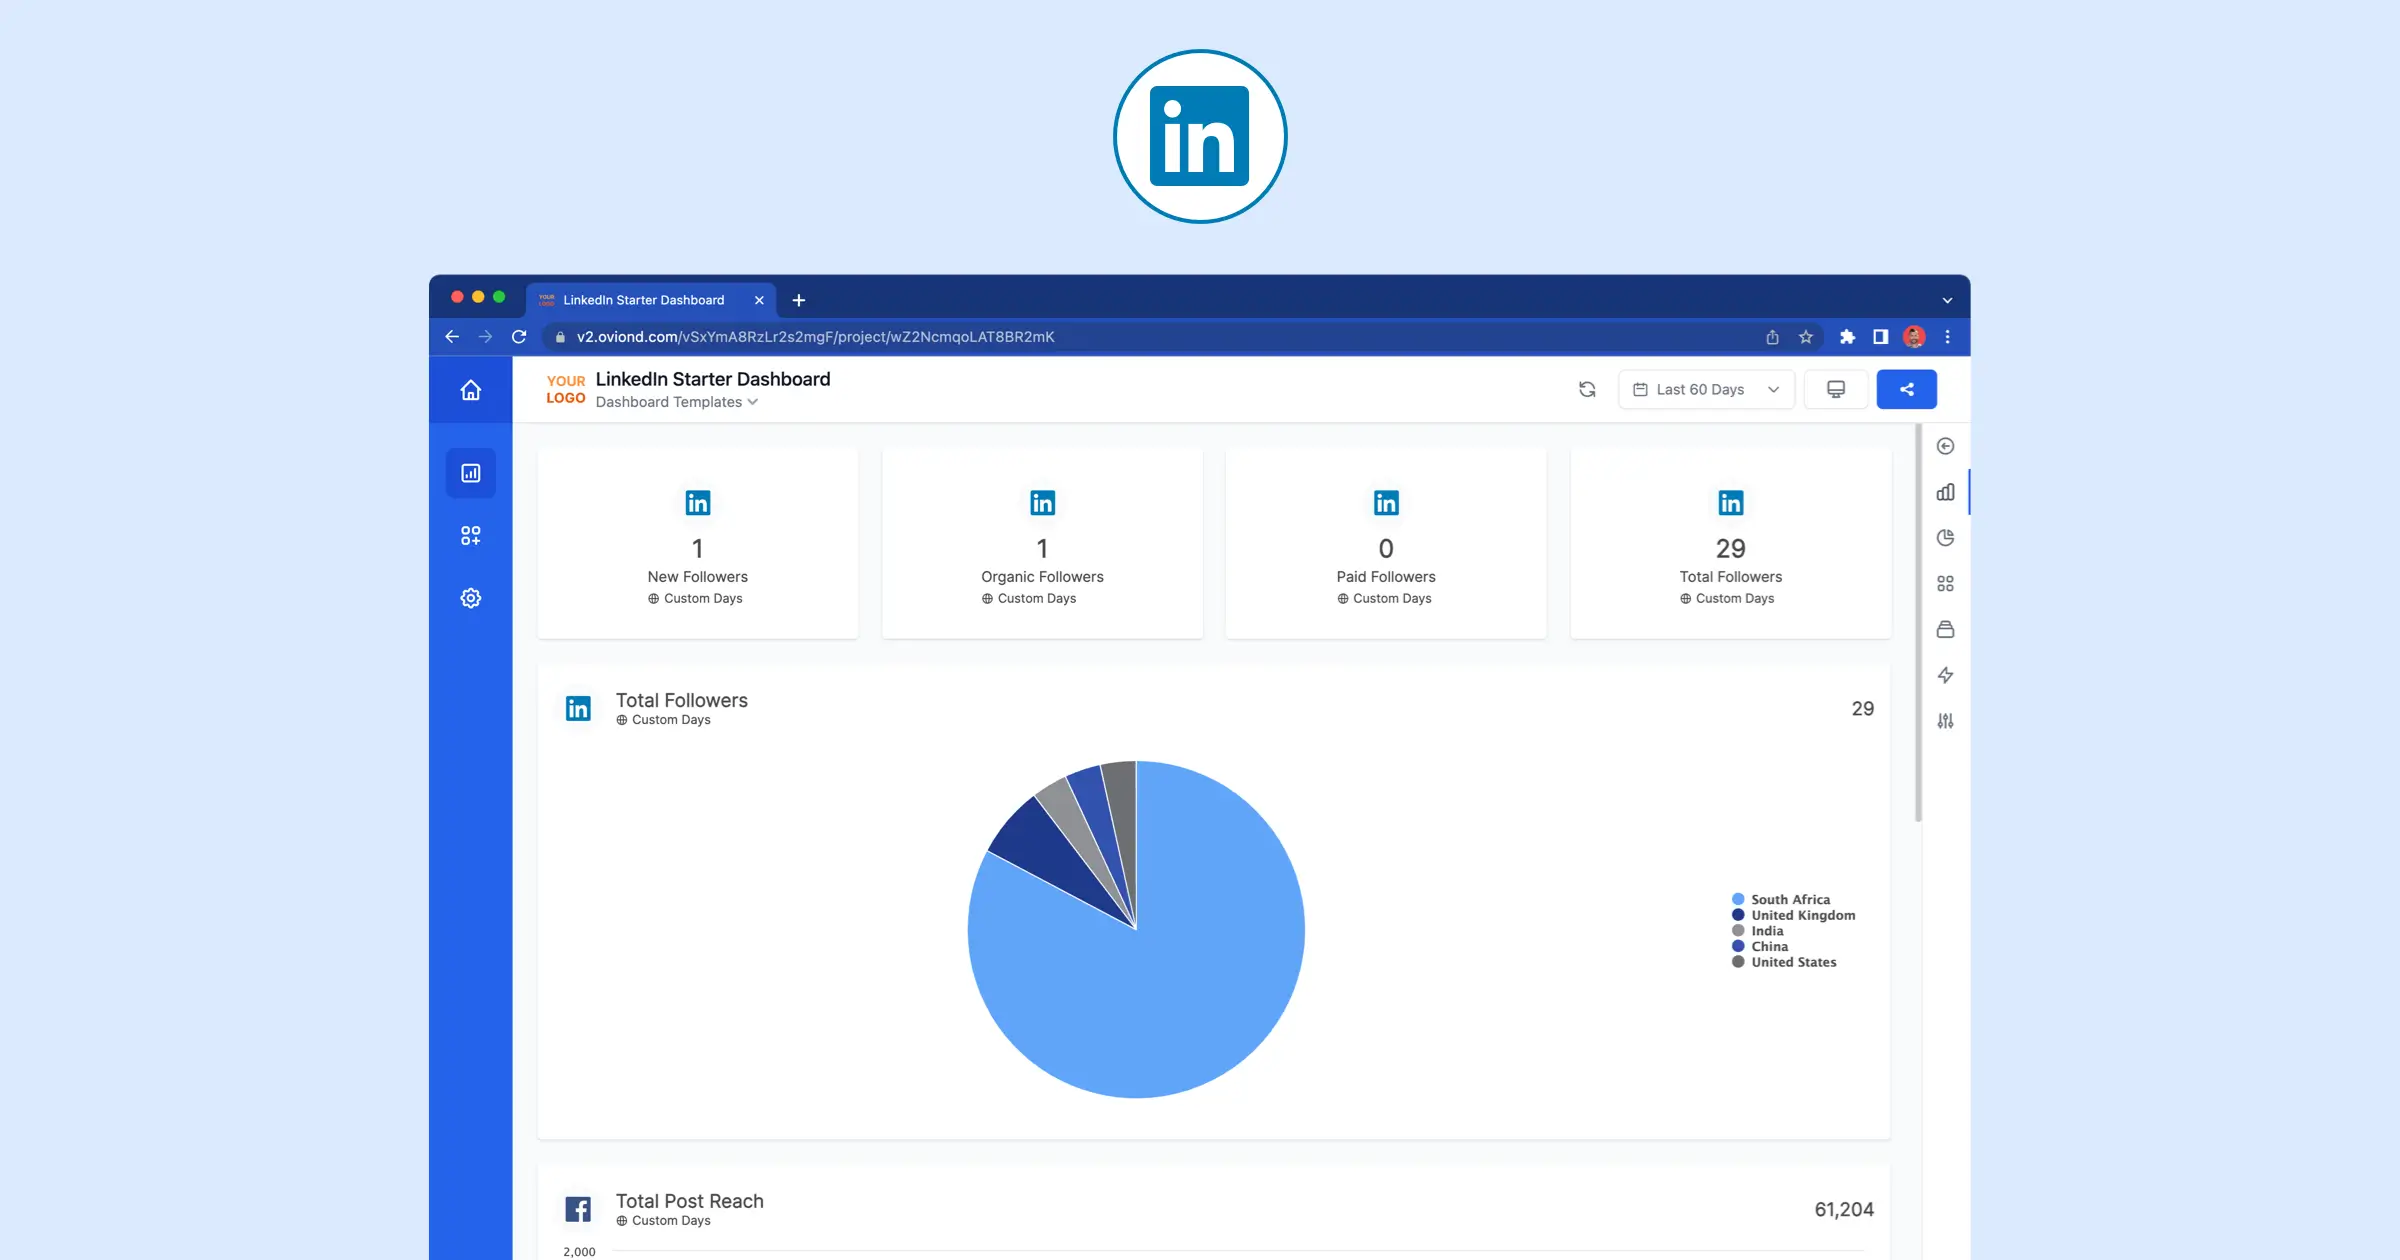Open settings gear in left sidebar
The height and width of the screenshot is (1260, 2400).
point(470,598)
